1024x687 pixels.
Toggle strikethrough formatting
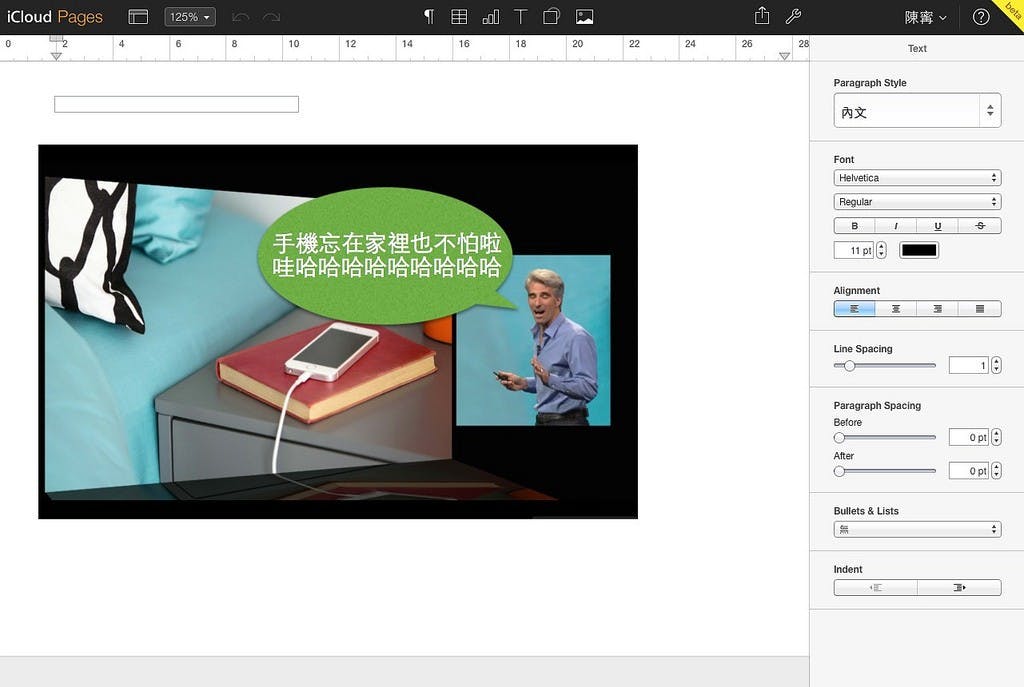(980, 226)
